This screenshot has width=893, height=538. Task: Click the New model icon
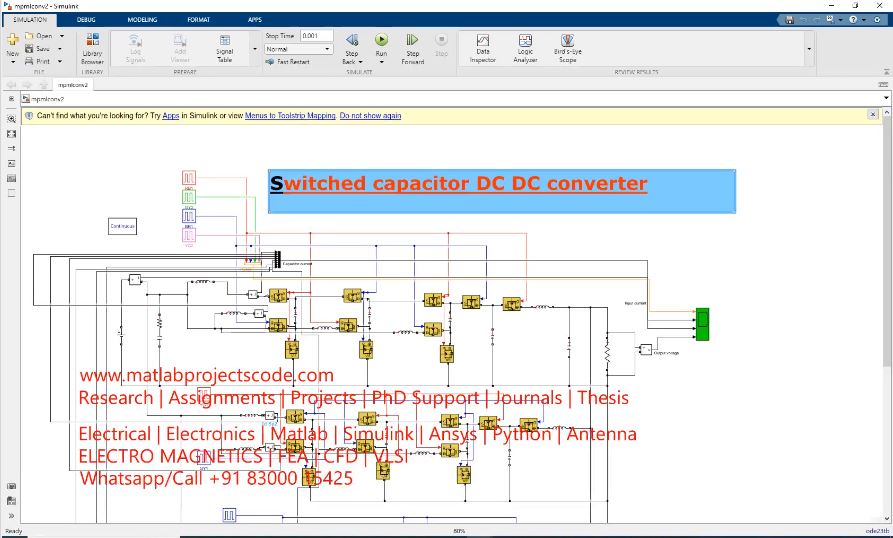tap(13, 40)
